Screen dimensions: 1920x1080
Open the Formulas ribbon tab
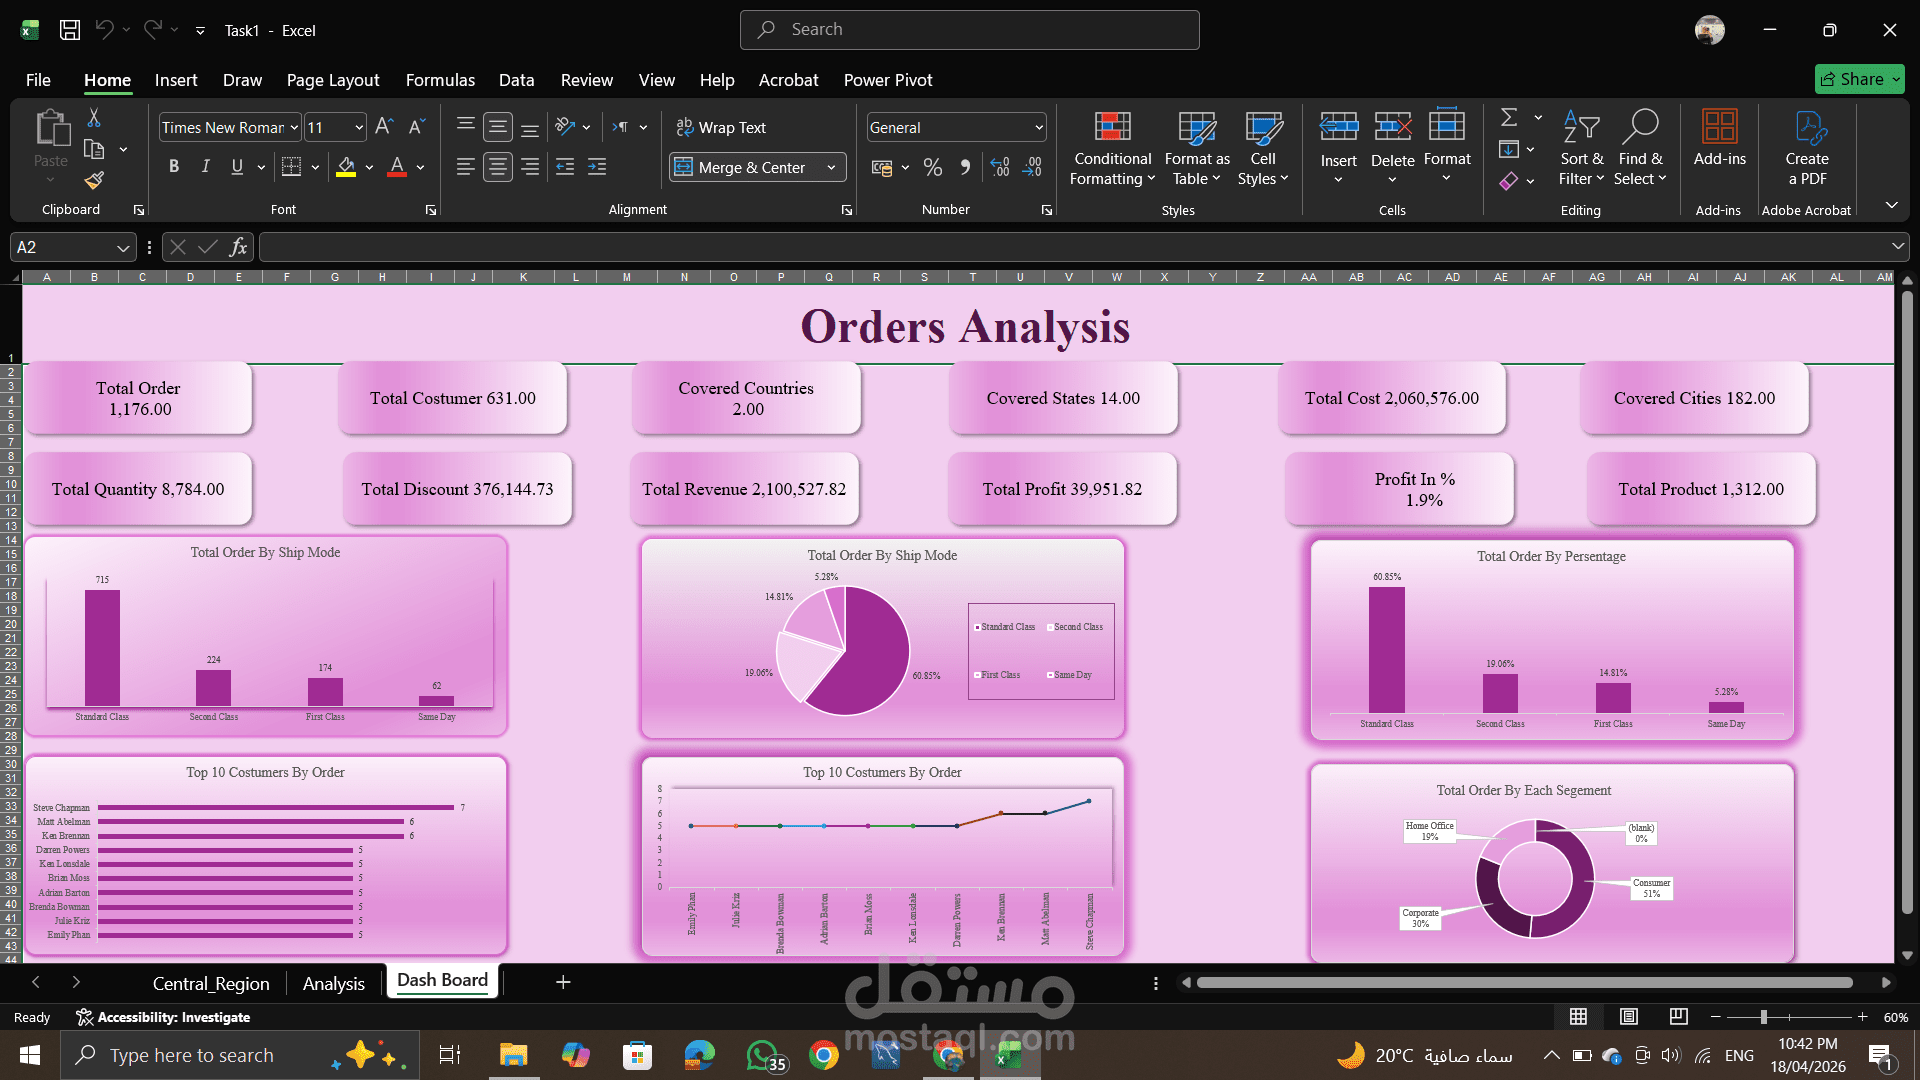coord(440,80)
